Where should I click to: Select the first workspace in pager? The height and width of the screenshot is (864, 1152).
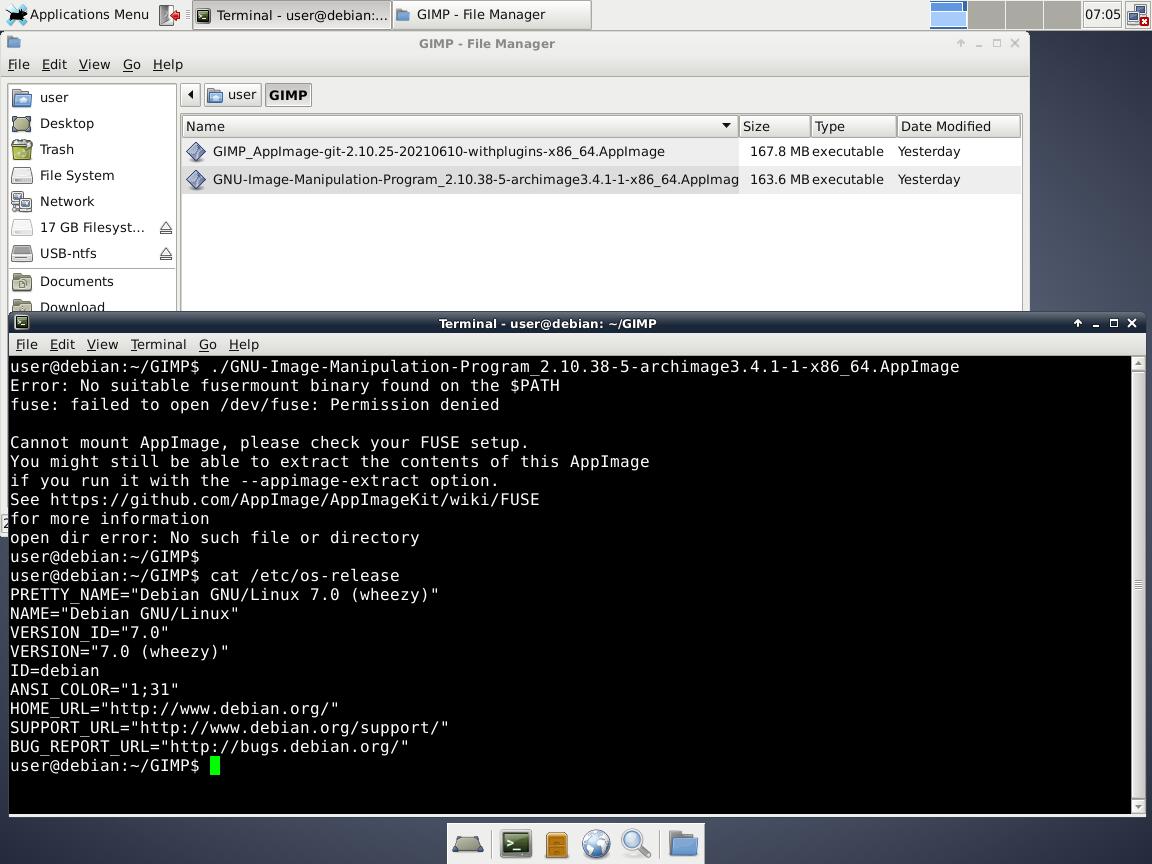(x=948, y=15)
